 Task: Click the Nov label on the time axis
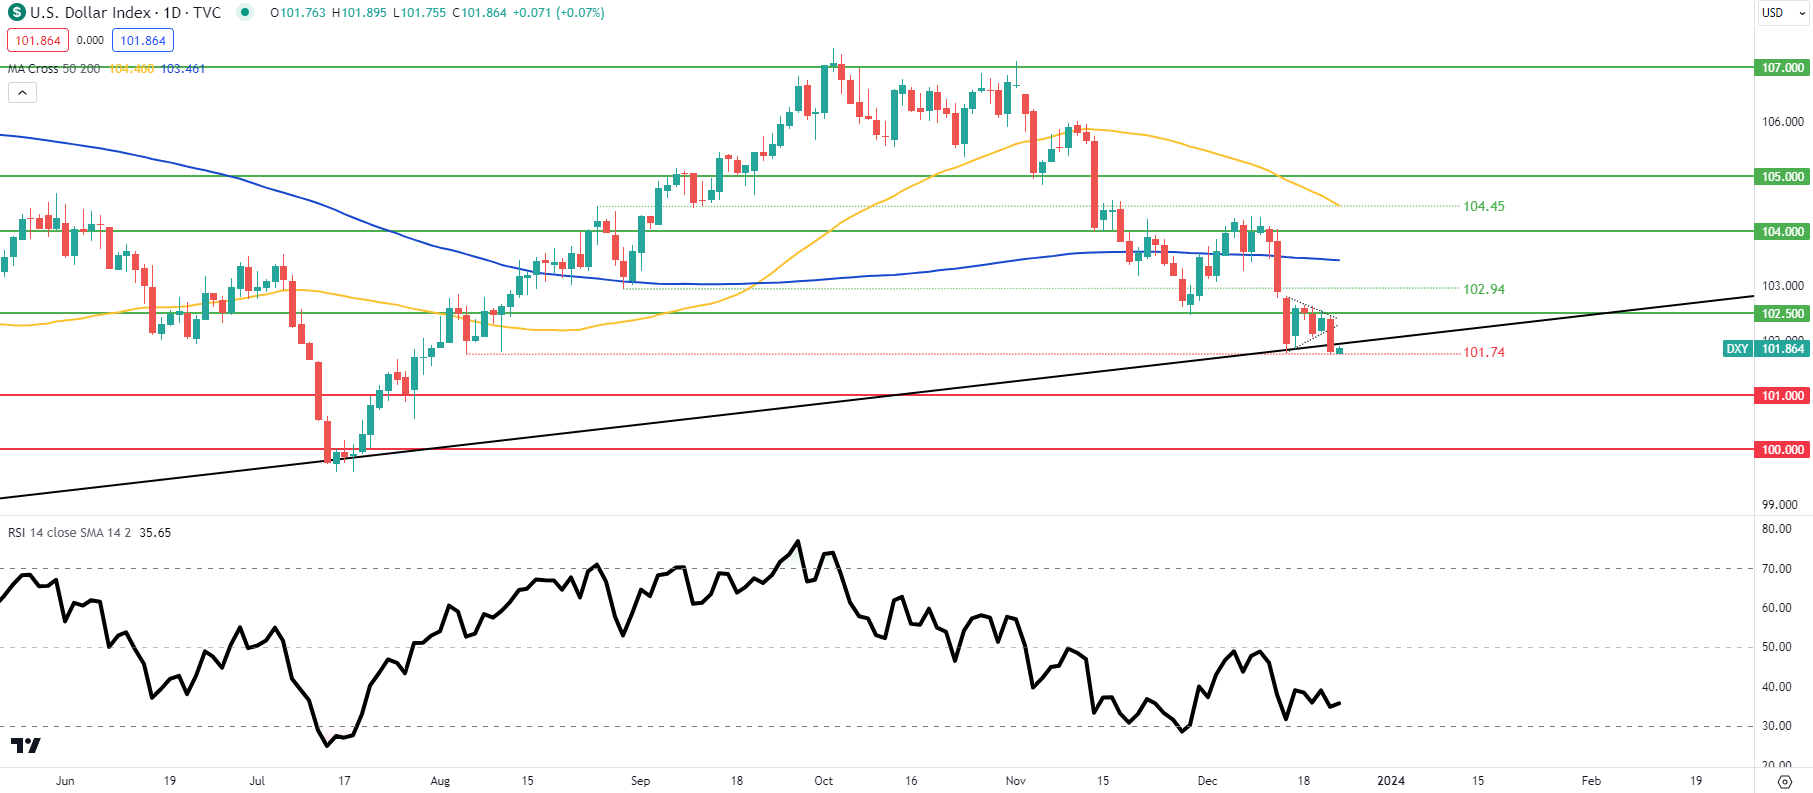coord(1016,781)
